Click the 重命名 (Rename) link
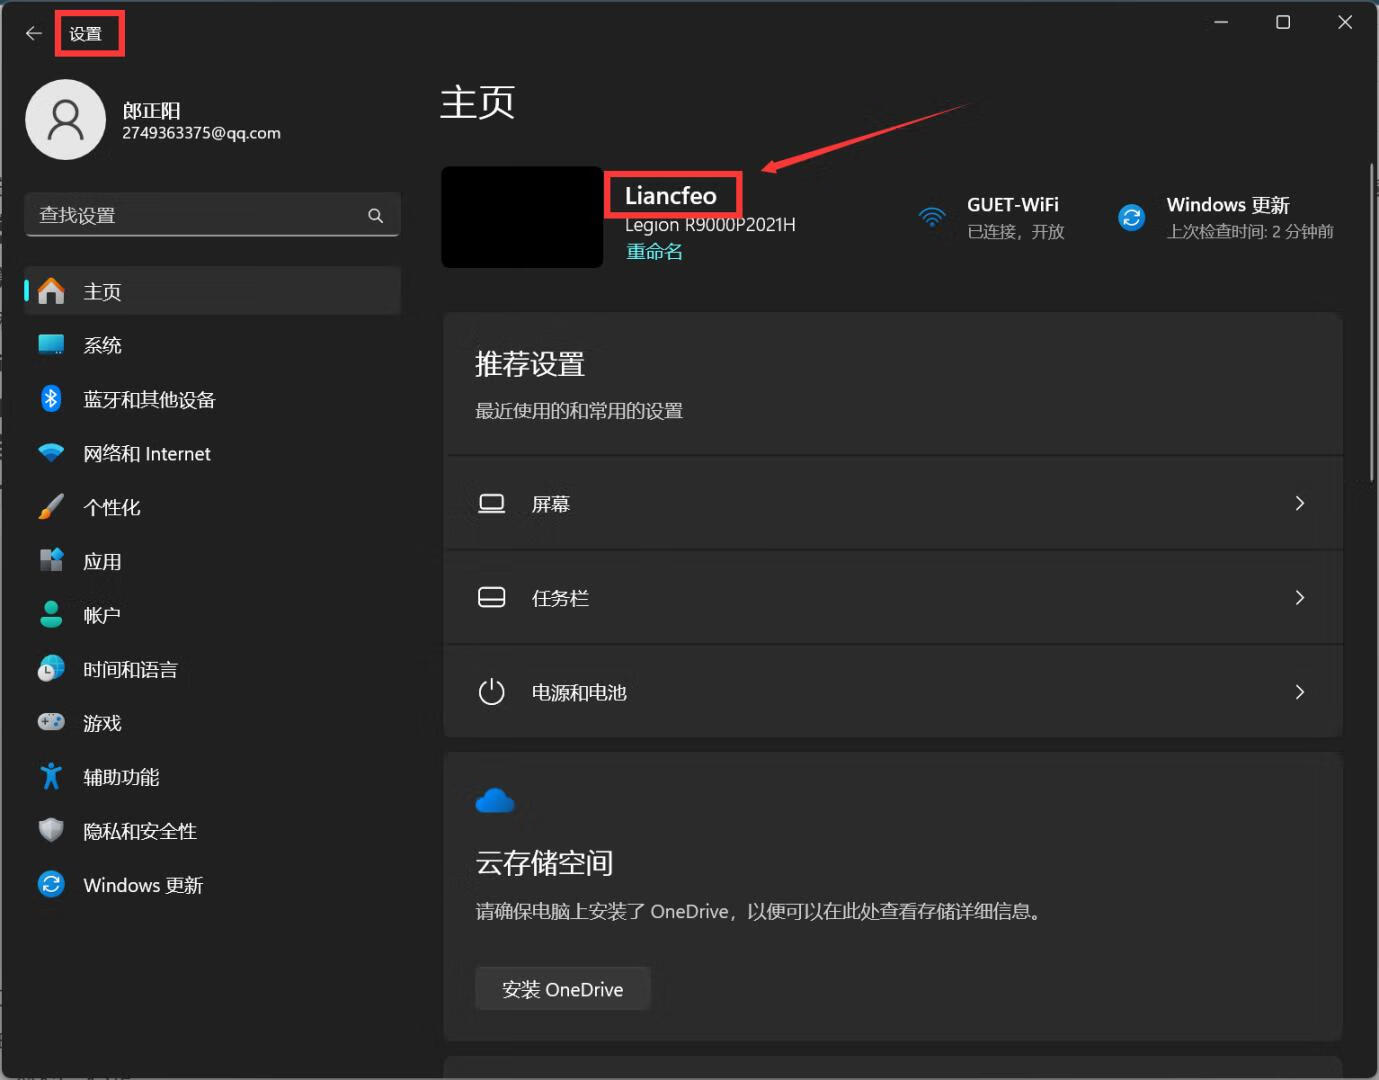This screenshot has height=1080, width=1379. [653, 251]
